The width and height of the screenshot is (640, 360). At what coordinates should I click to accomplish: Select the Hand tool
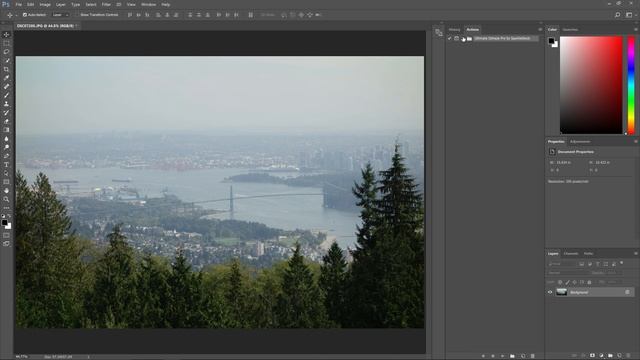click(x=6, y=191)
